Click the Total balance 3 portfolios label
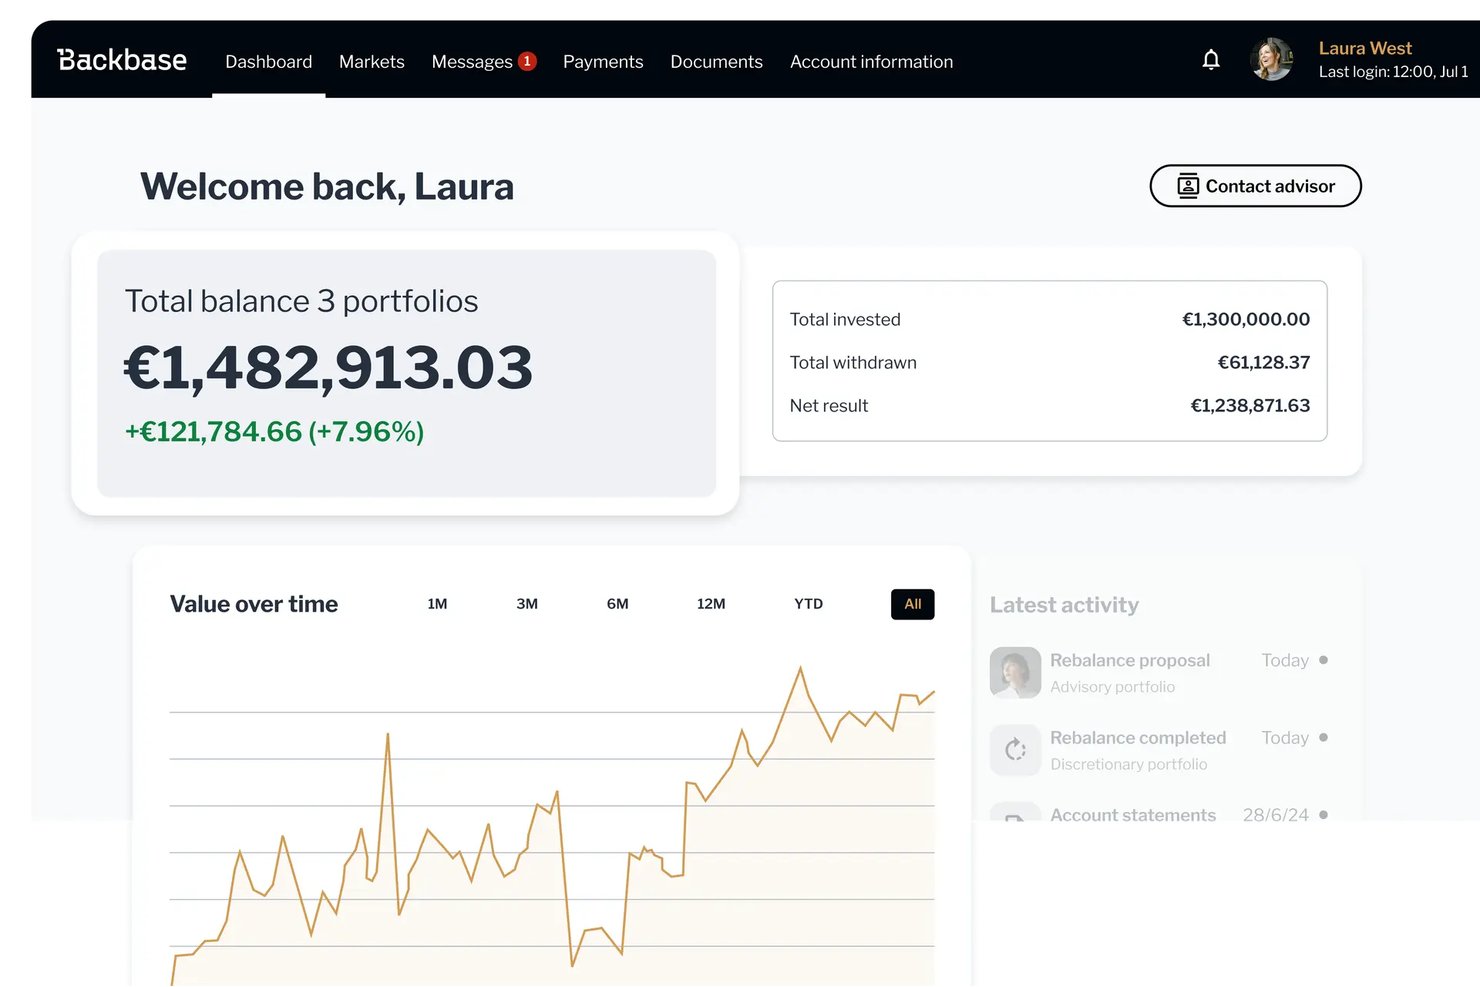 [301, 301]
